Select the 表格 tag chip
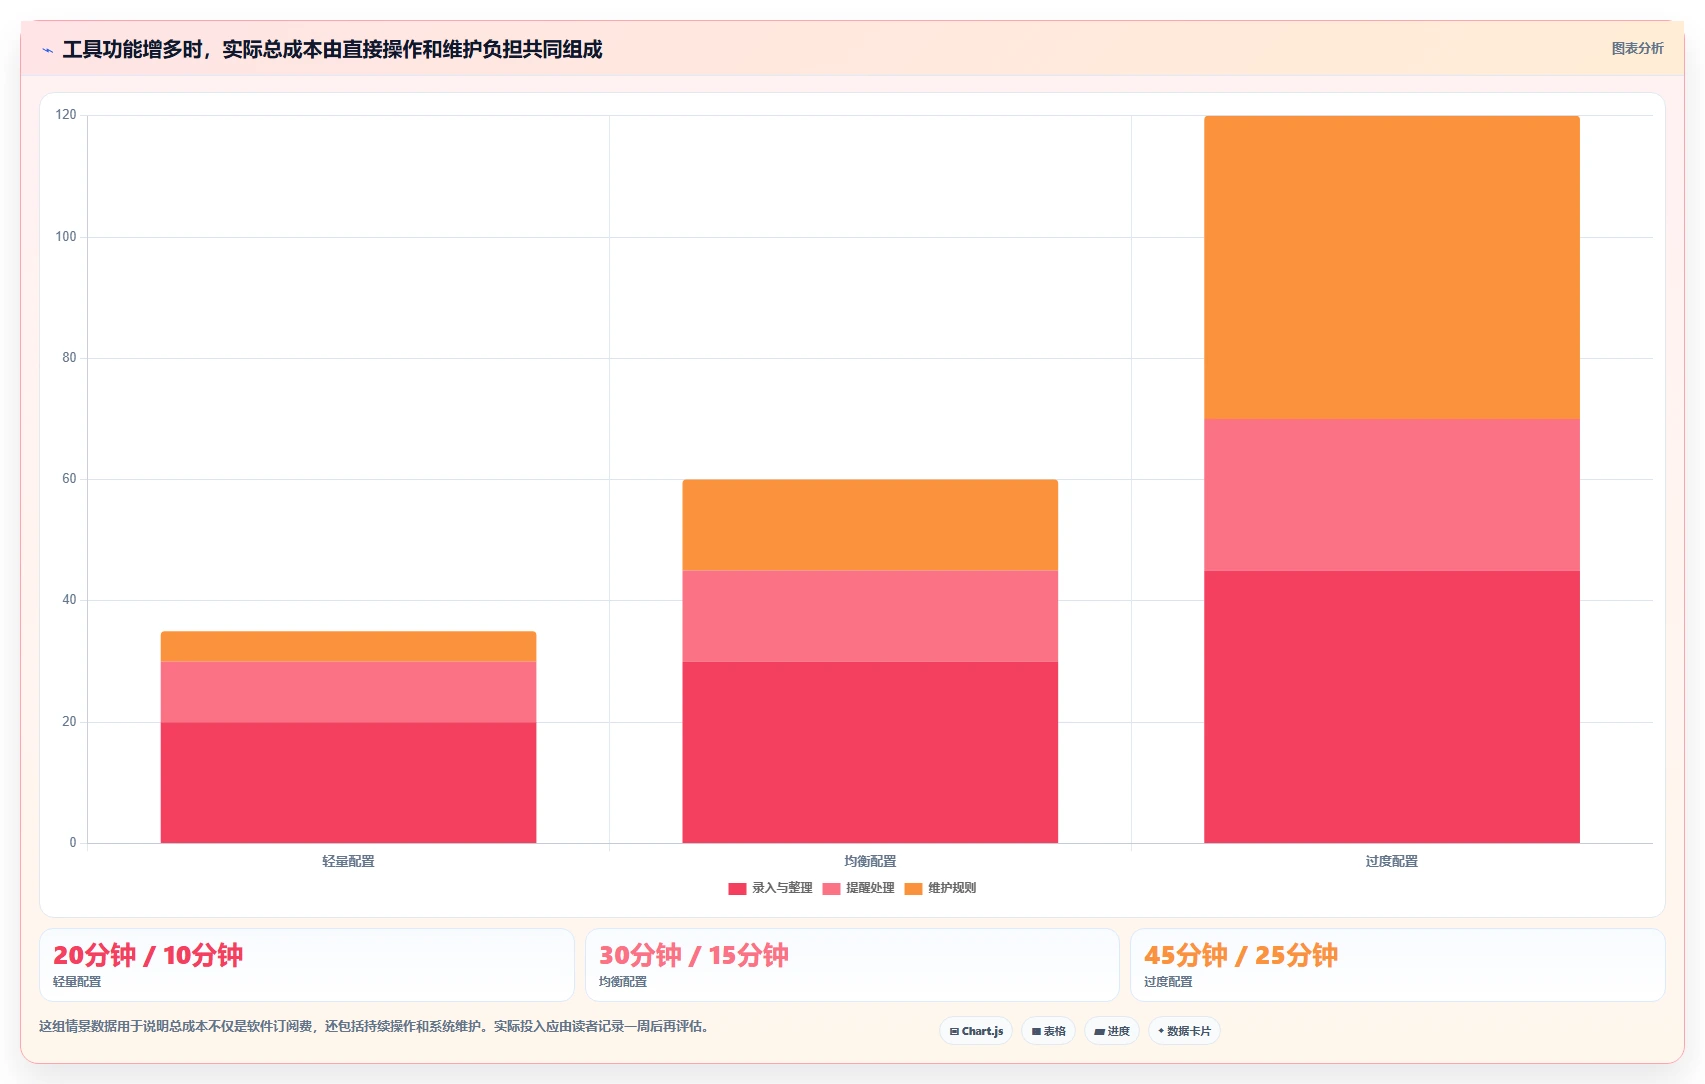The height and width of the screenshot is (1084, 1705). point(1048,1031)
